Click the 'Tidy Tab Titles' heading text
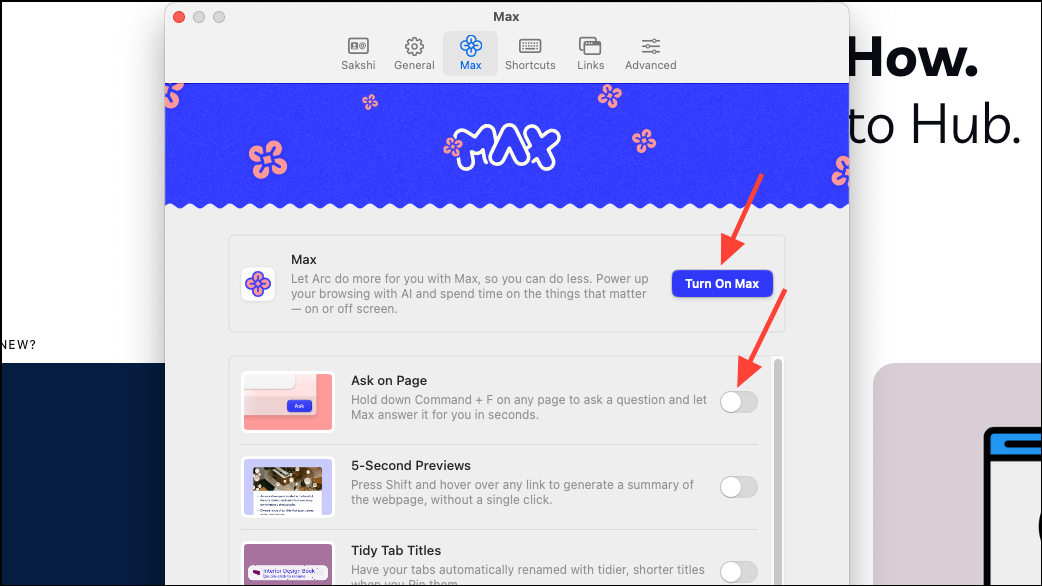The image size is (1042, 586). 396,551
